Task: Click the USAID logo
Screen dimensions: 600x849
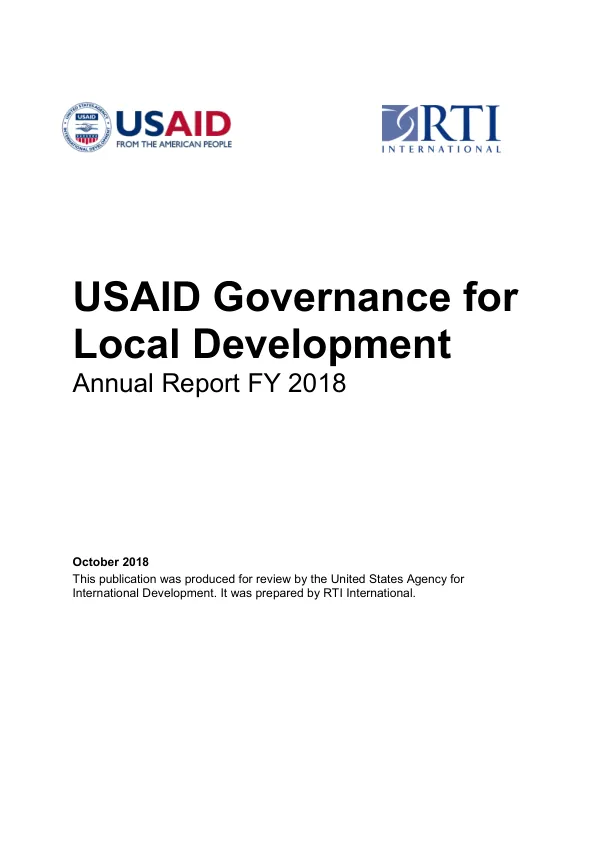Action: click(x=147, y=127)
